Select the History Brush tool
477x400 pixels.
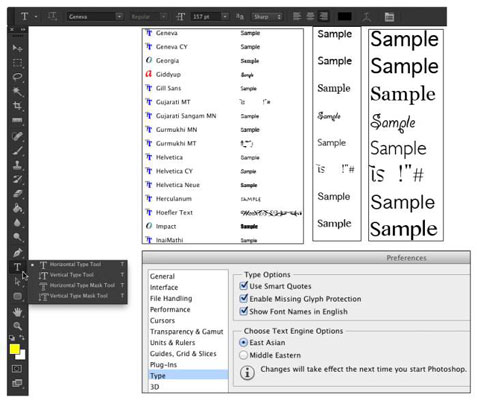pyautogui.click(x=17, y=180)
